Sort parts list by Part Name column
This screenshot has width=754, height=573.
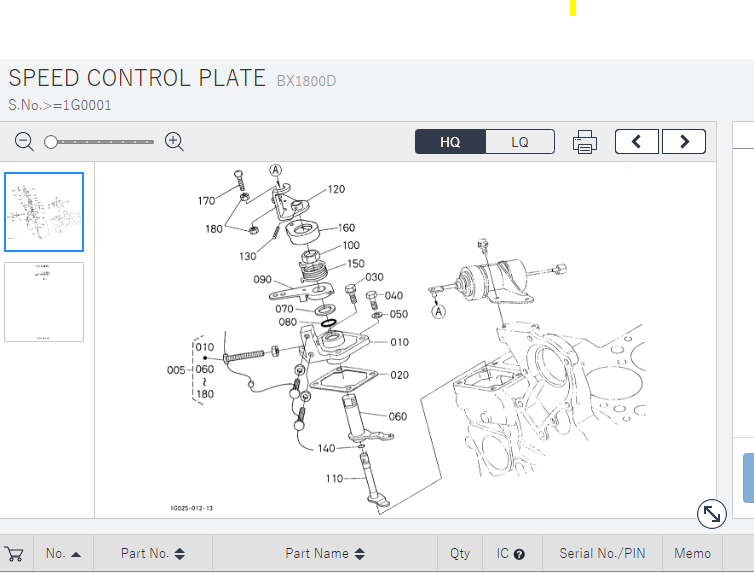pyautogui.click(x=325, y=553)
